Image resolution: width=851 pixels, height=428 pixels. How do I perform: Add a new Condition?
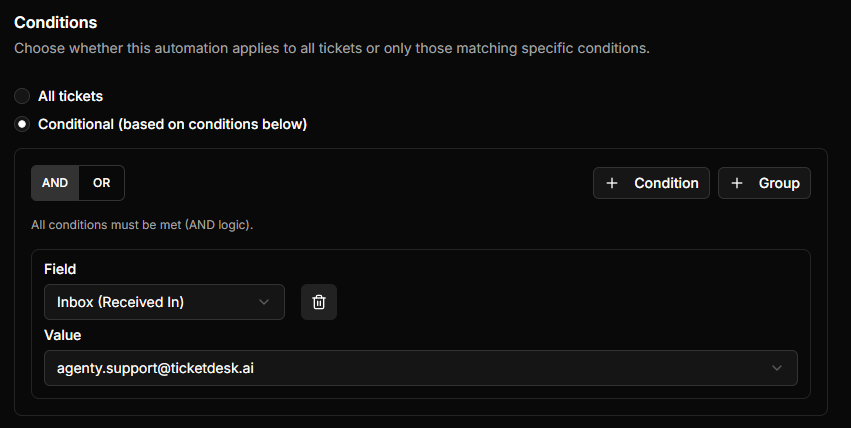pyautogui.click(x=651, y=183)
